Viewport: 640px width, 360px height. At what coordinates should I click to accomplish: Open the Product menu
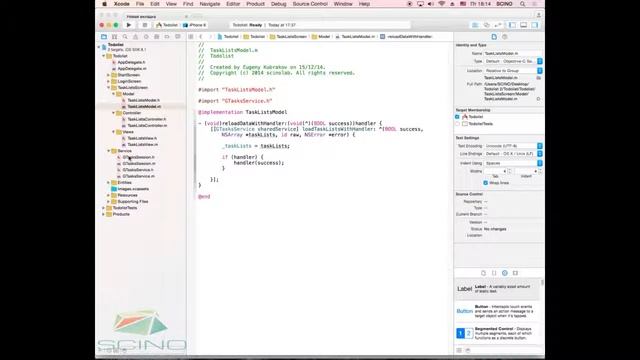tap(256, 4)
